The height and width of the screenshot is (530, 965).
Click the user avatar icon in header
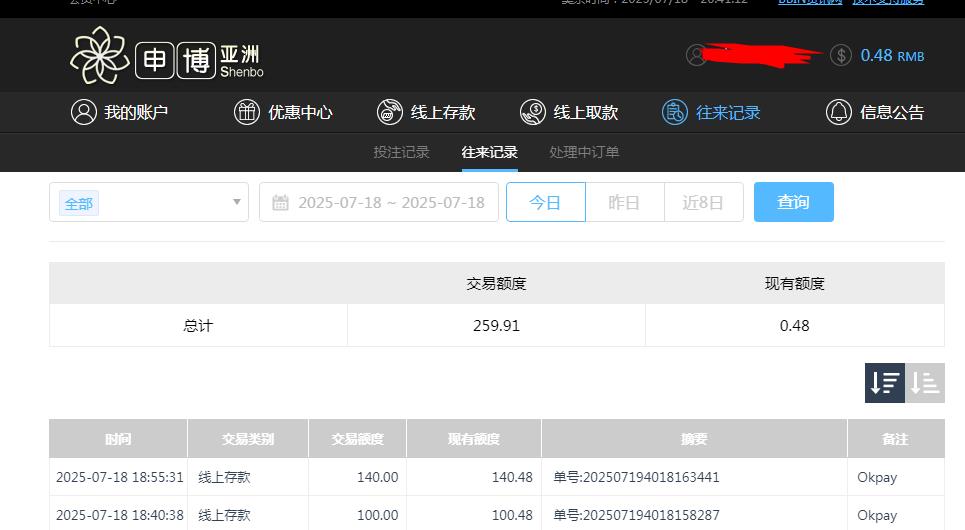click(696, 55)
